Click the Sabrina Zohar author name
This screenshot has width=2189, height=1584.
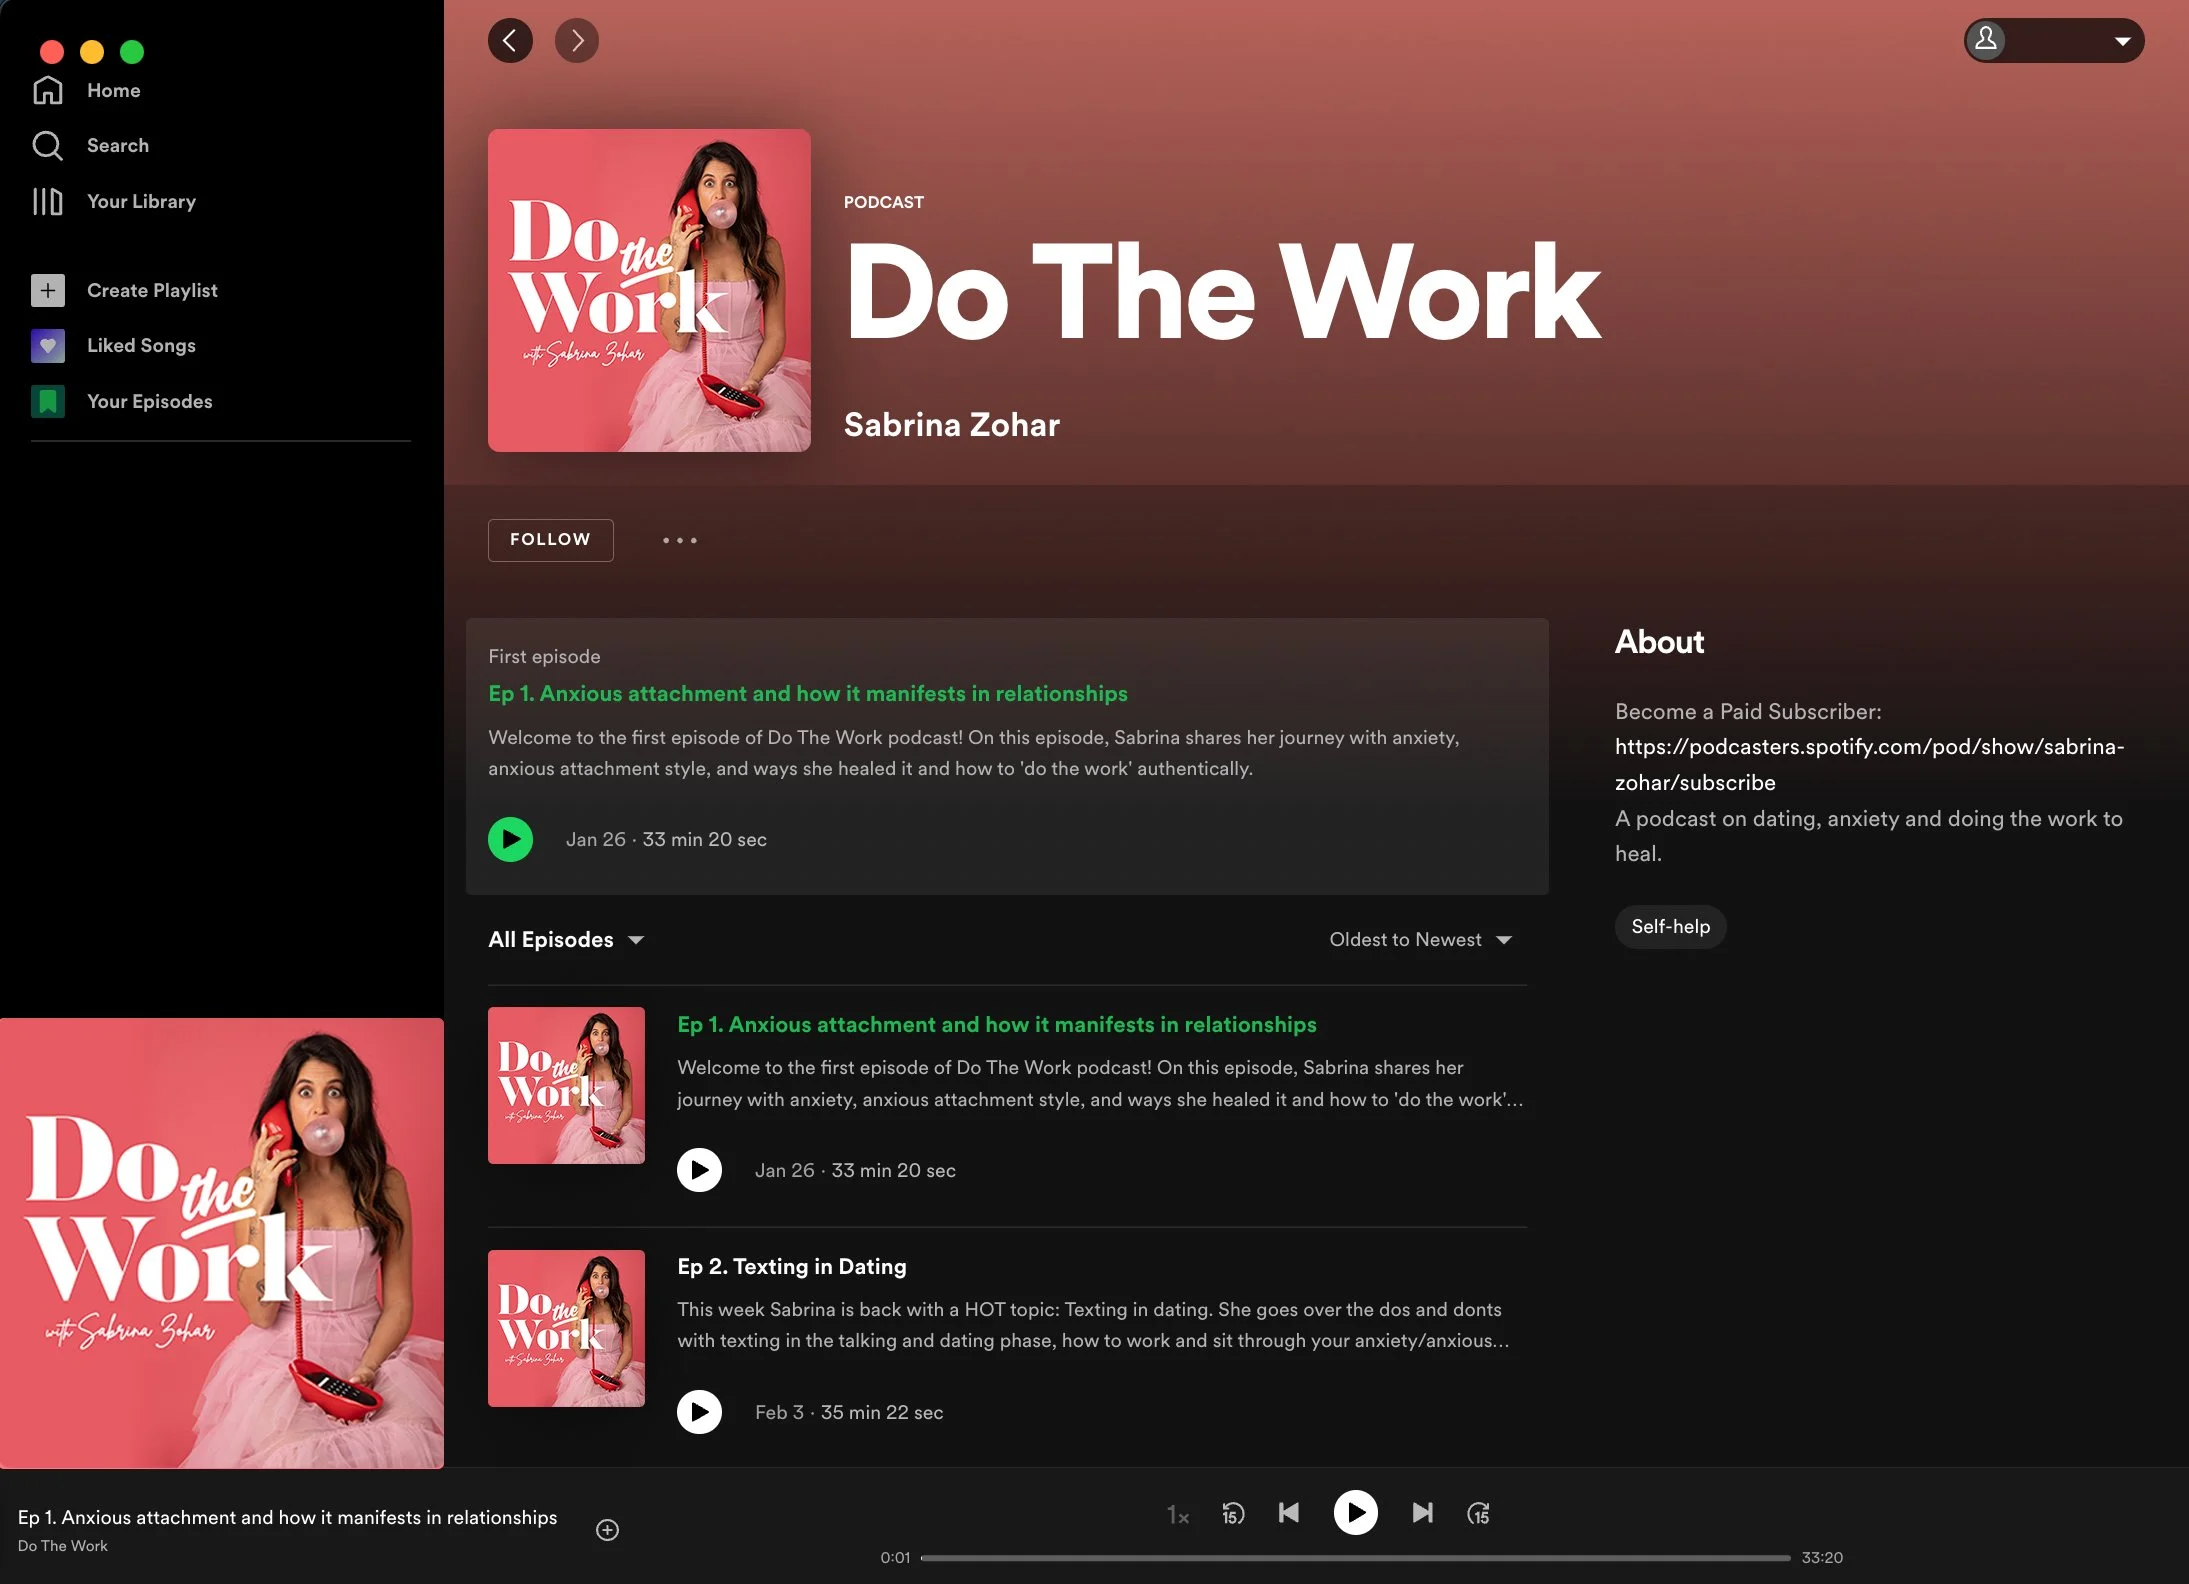[x=952, y=425]
